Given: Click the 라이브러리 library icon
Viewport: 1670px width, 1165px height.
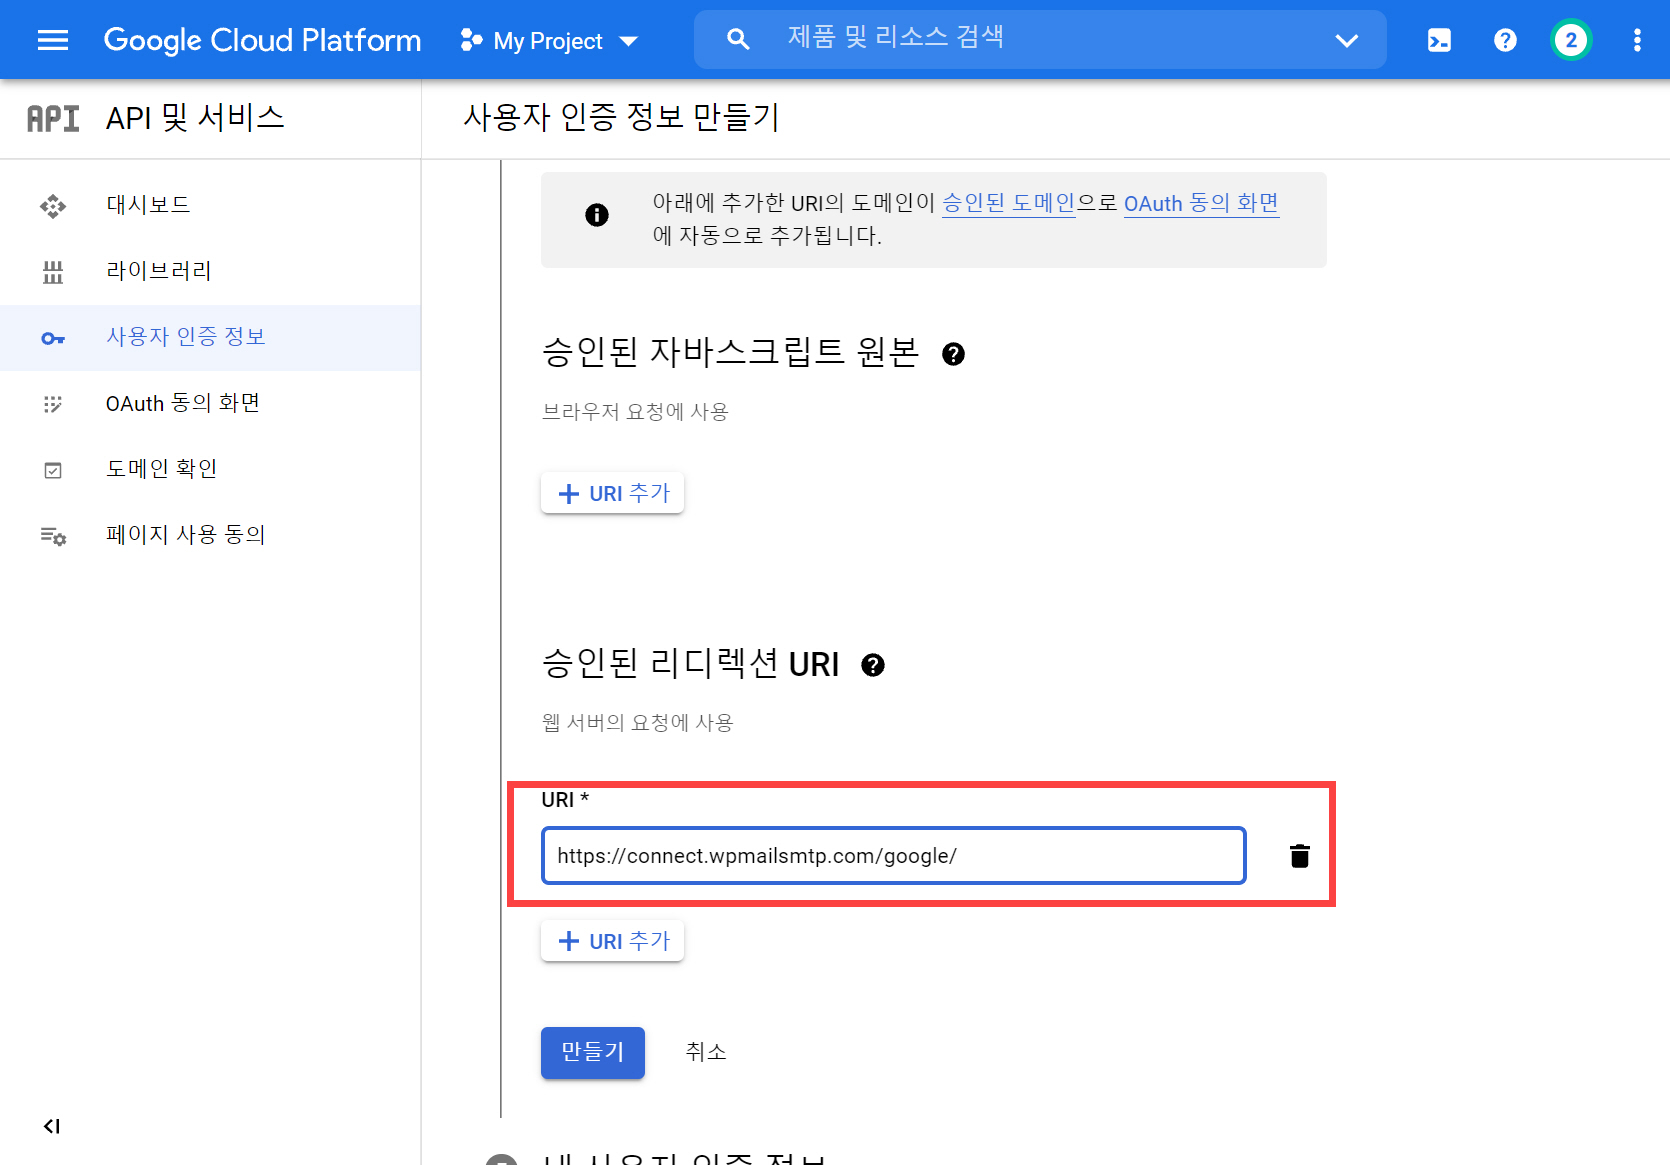Looking at the screenshot, I should coord(53,272).
